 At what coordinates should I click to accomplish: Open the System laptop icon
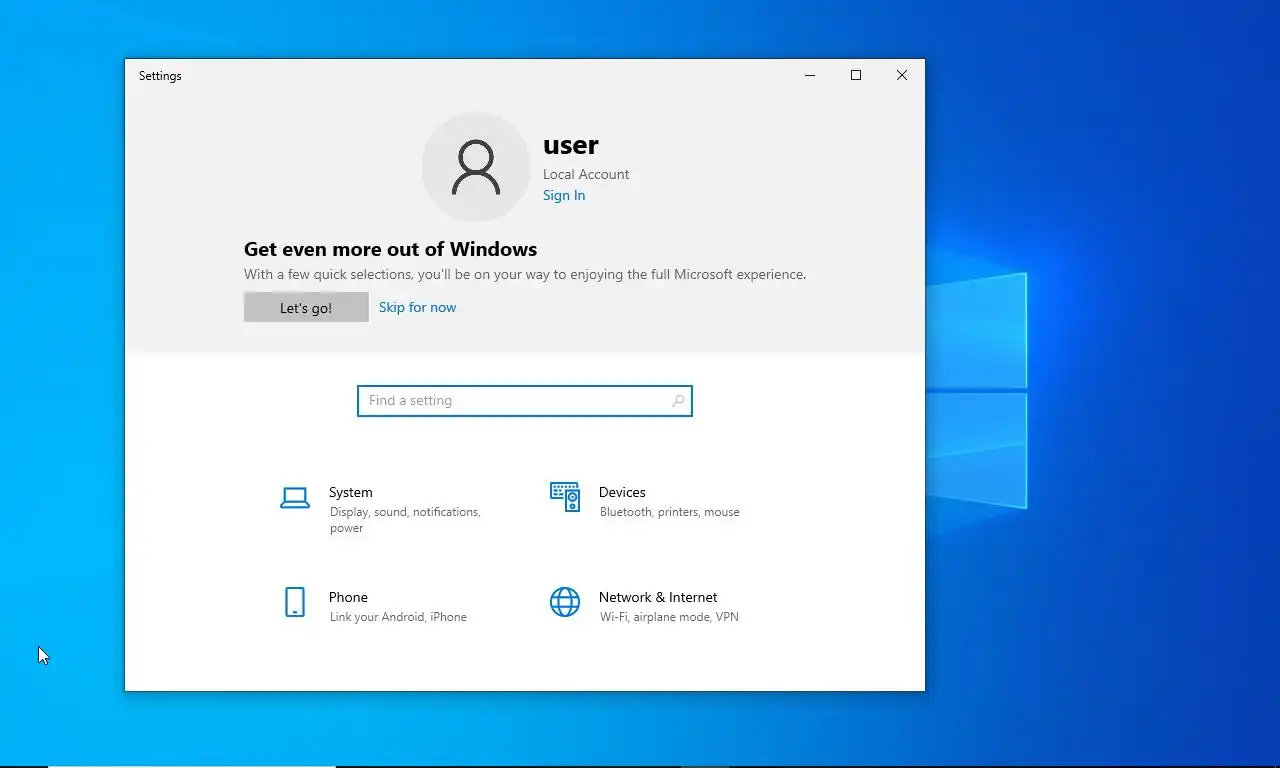(x=295, y=498)
